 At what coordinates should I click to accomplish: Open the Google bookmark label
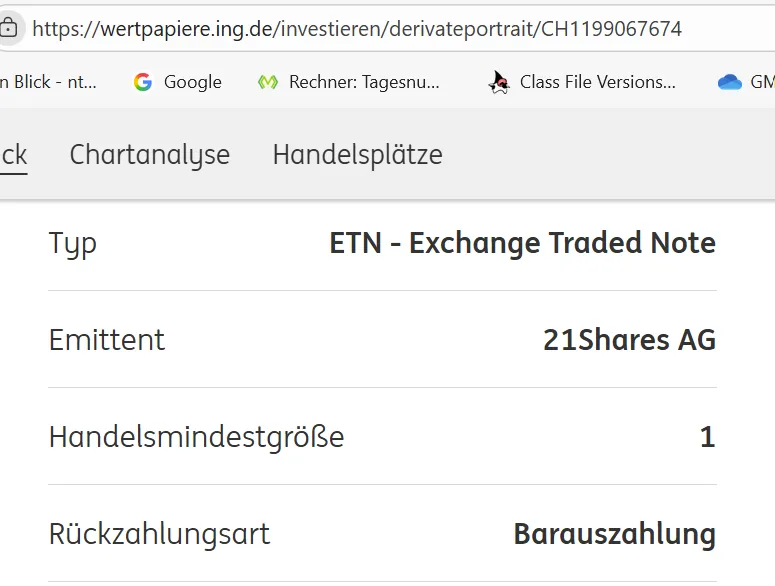[192, 82]
